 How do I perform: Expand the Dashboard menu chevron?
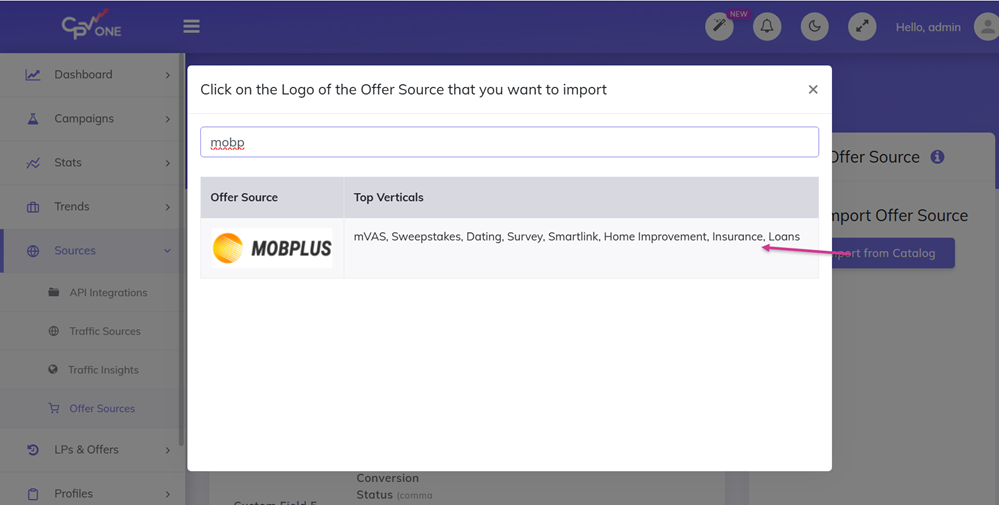click(x=168, y=75)
